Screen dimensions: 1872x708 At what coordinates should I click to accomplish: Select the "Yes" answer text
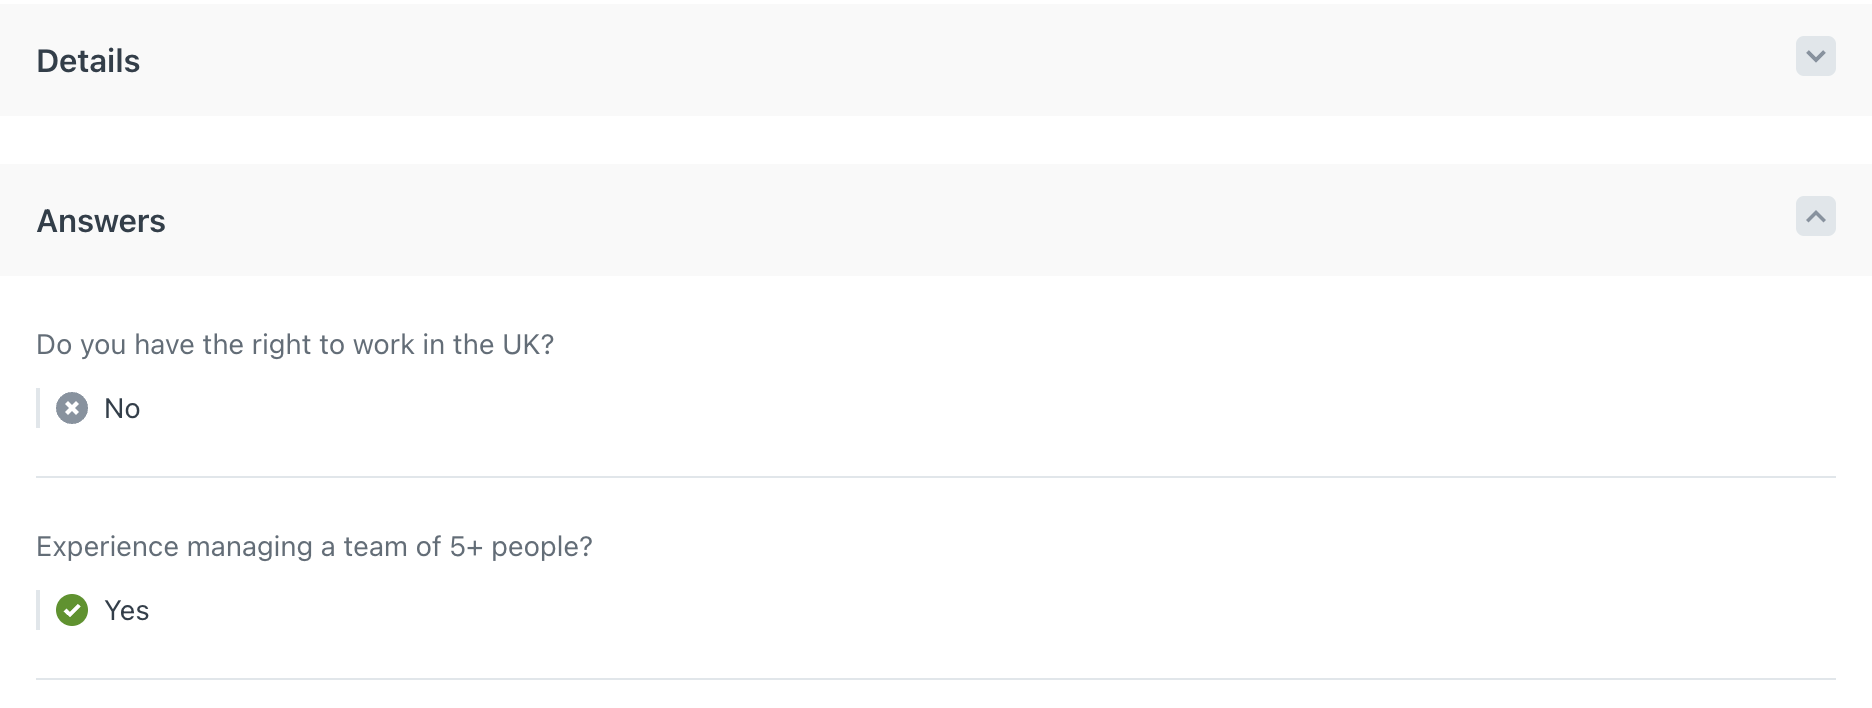[127, 611]
